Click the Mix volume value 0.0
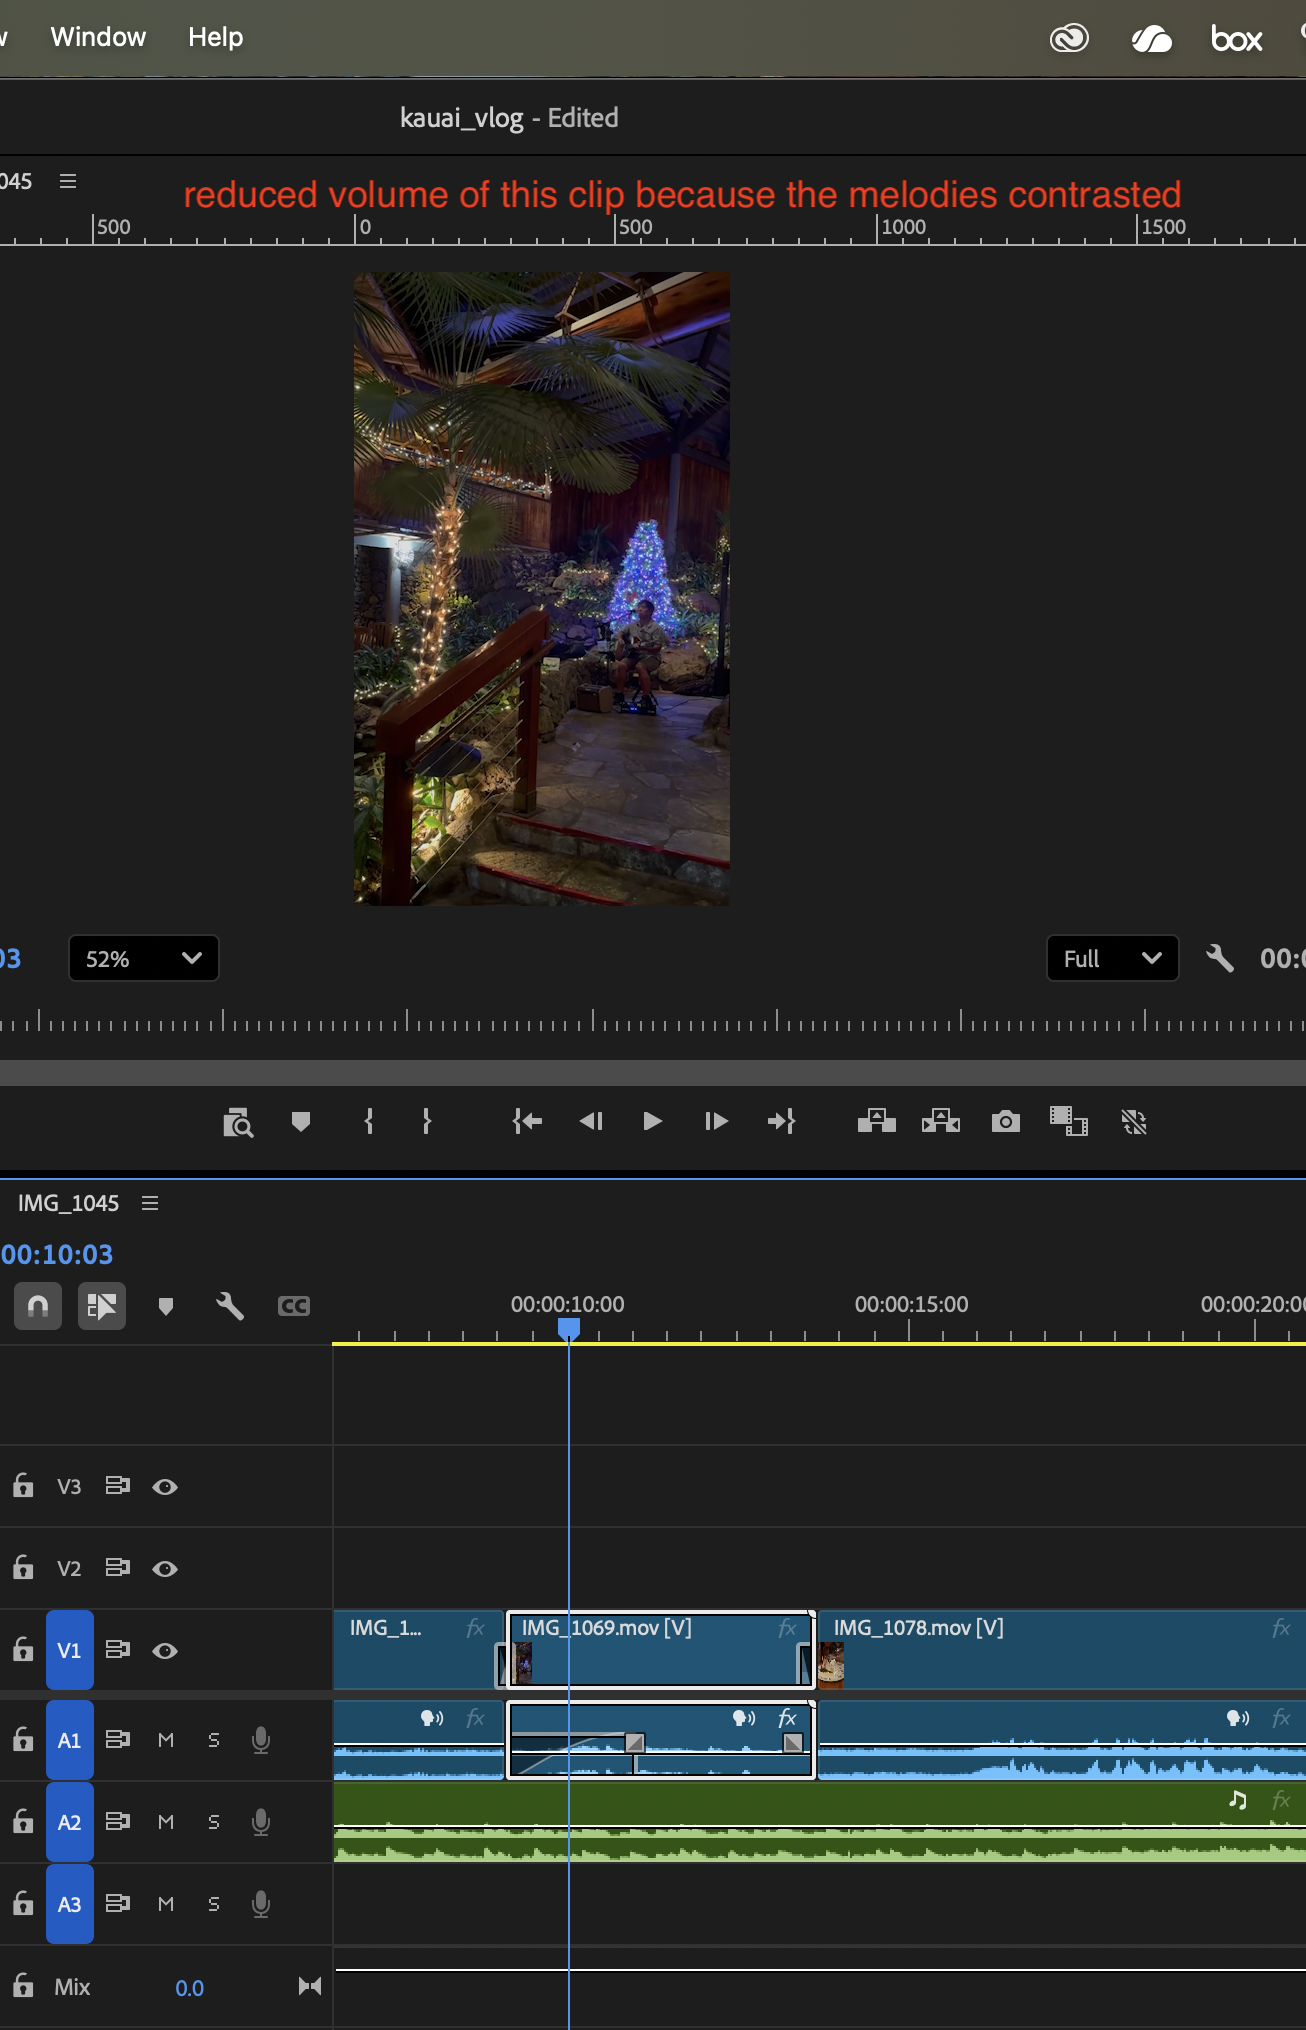The image size is (1306, 2030). click(189, 1988)
